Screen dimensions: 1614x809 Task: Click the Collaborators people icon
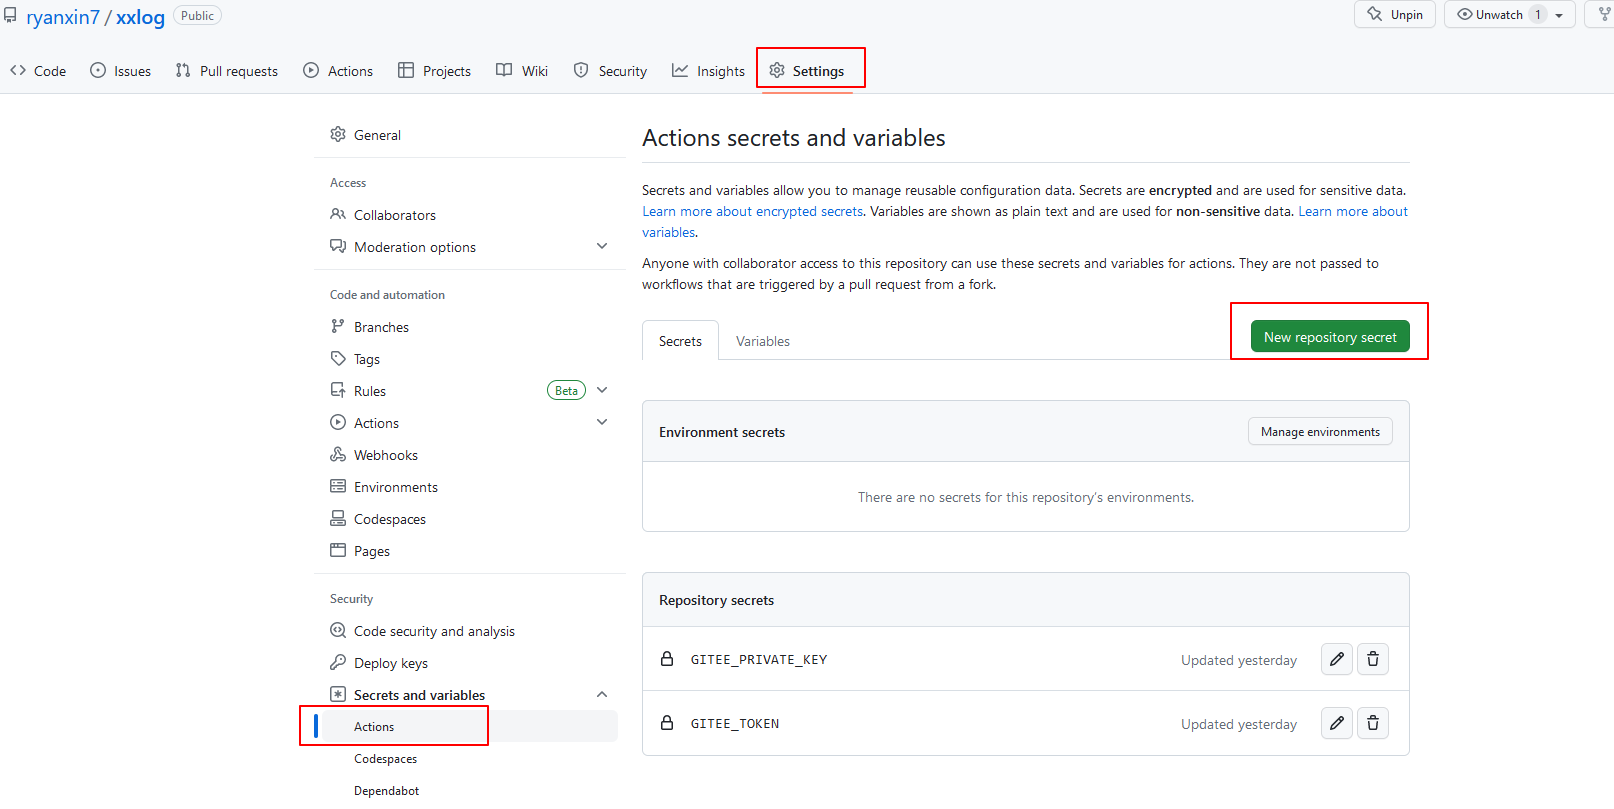[x=338, y=214]
